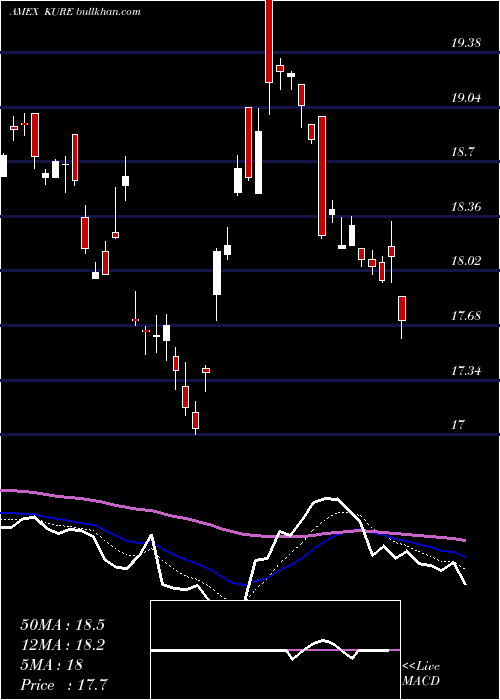Click inside the Live MACD inset chart
The width and height of the screenshot is (500, 700).
275,650
